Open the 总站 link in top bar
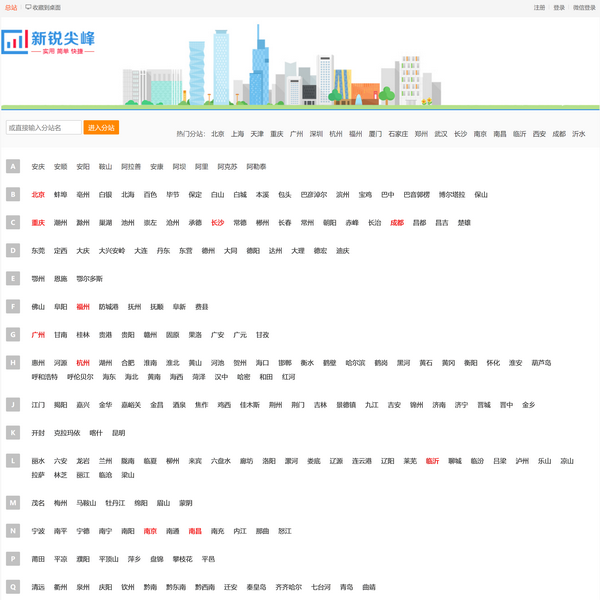600x600 pixels. (11, 7)
